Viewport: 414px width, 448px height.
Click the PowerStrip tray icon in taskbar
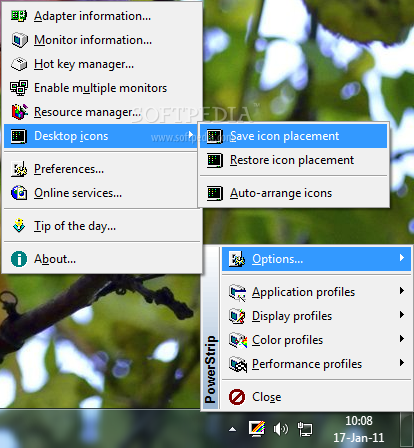[257, 429]
